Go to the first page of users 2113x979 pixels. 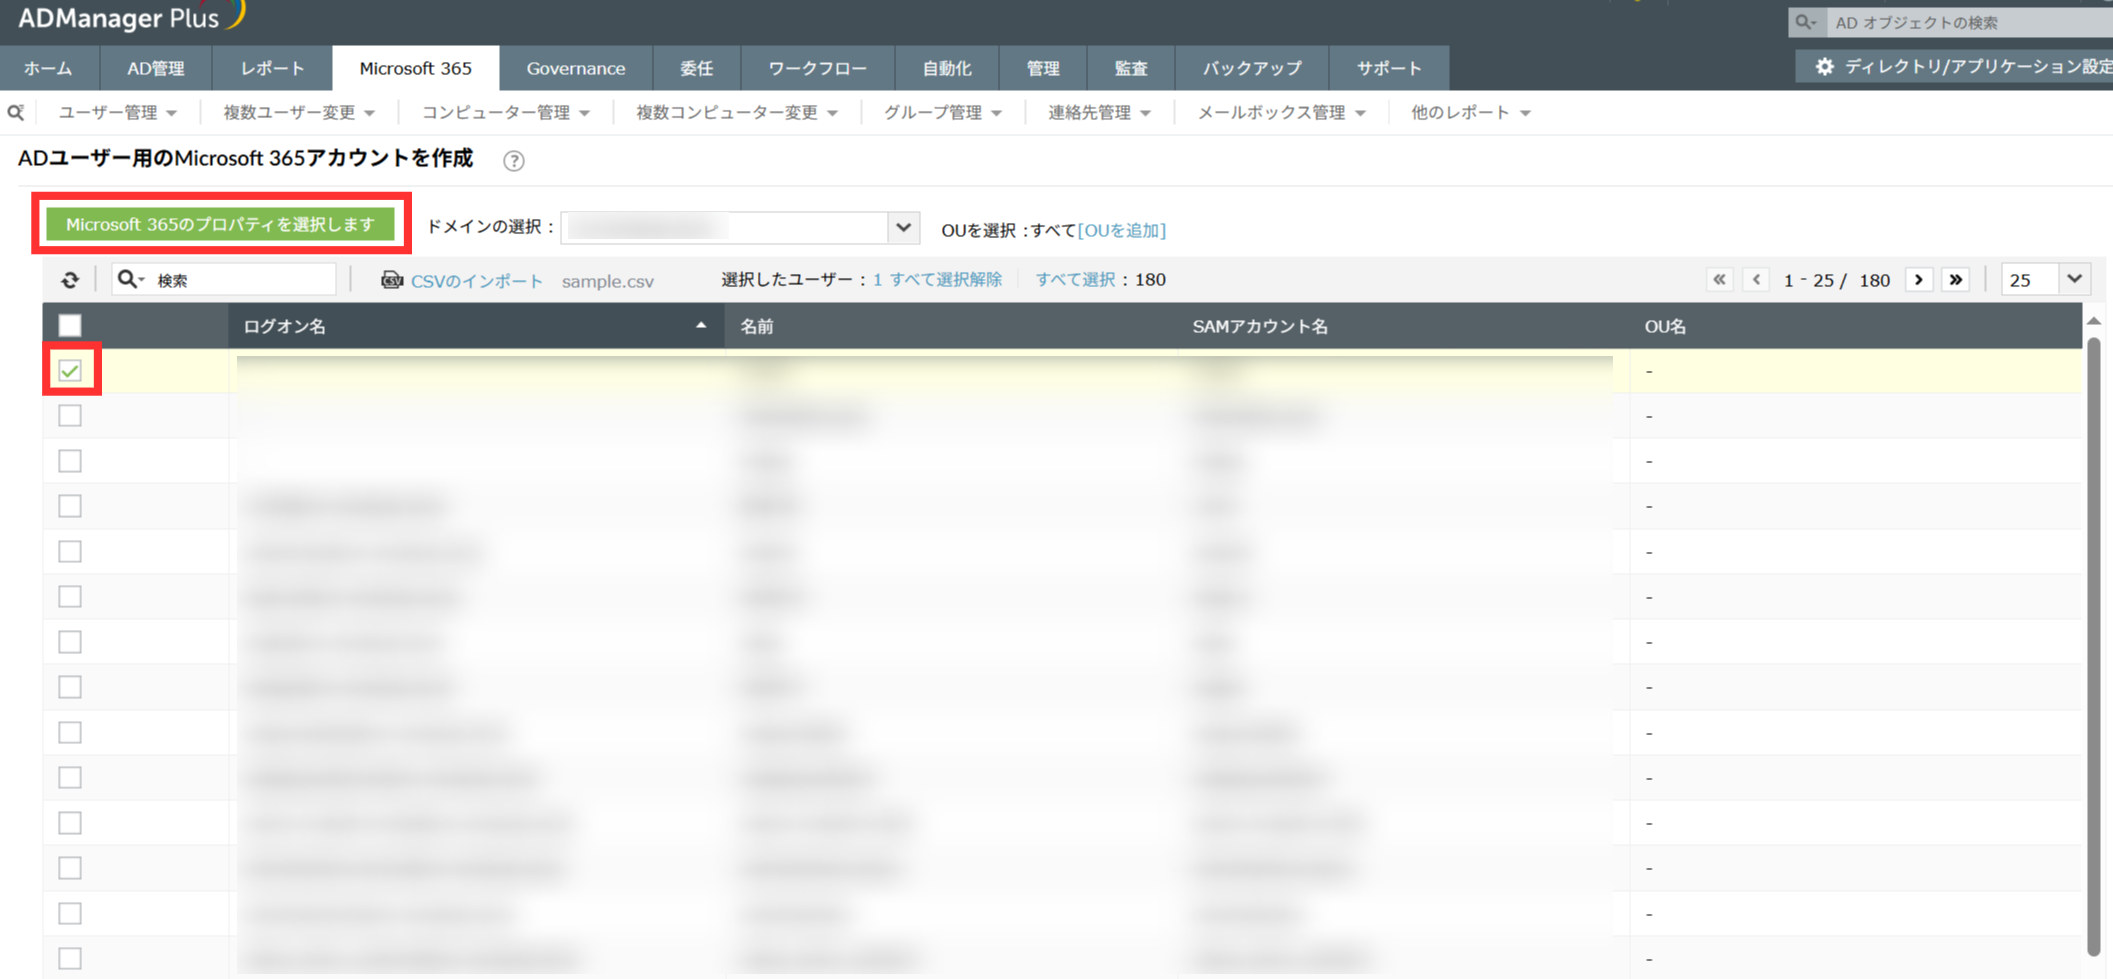tap(1719, 280)
